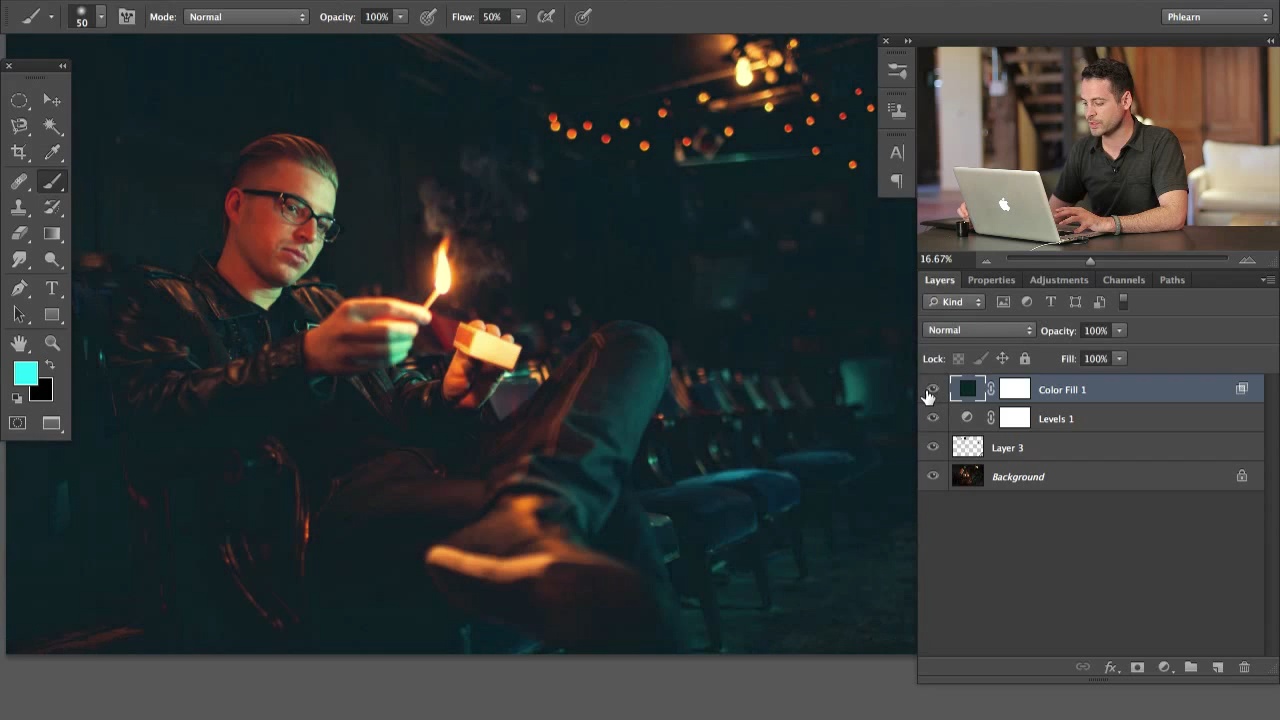Select the Layers tab
1280x720 pixels.
tap(939, 280)
